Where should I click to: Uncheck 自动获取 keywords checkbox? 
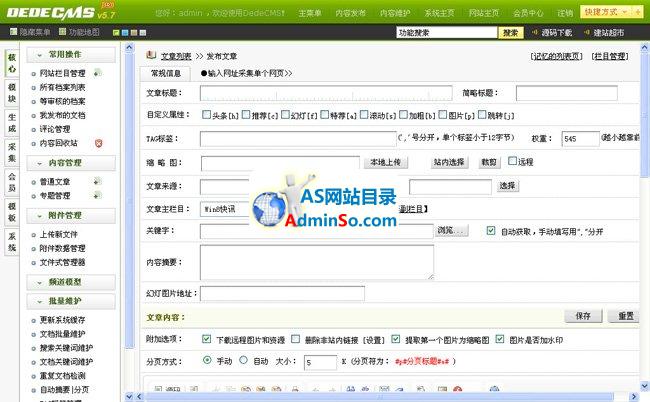[x=491, y=230]
